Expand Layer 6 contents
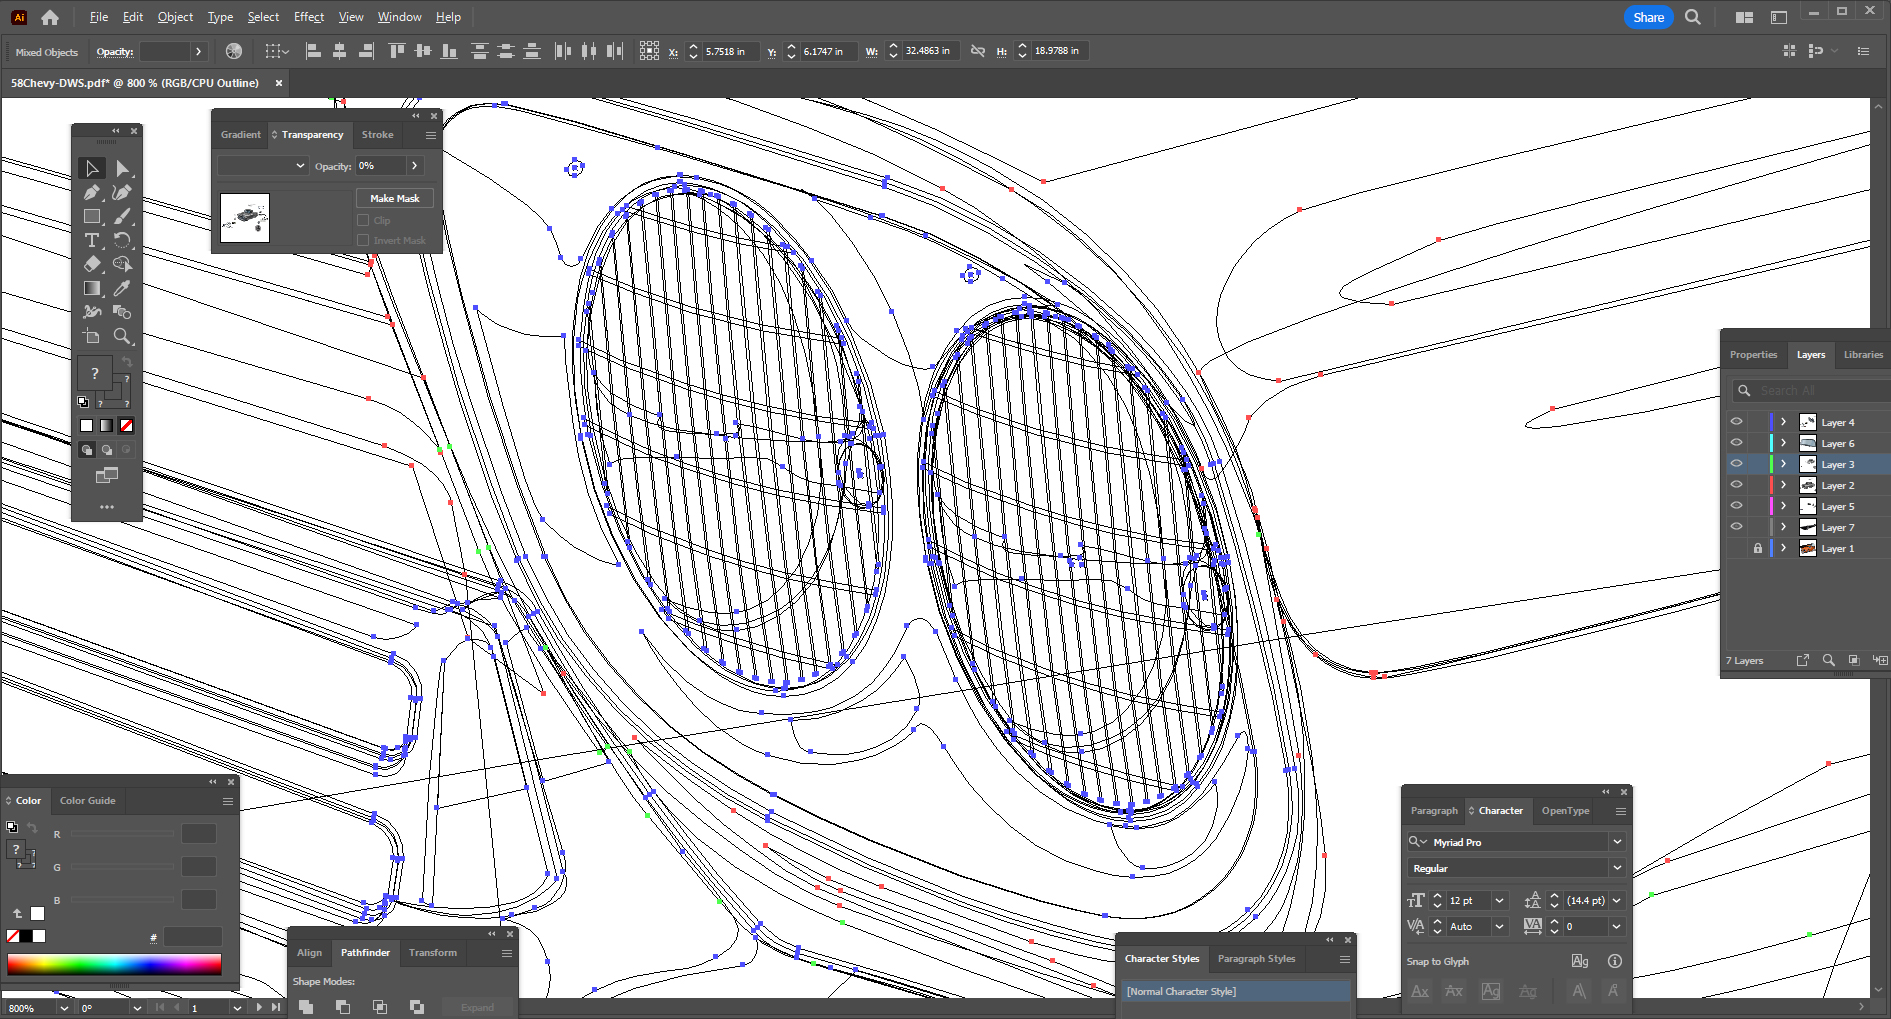 [1783, 443]
